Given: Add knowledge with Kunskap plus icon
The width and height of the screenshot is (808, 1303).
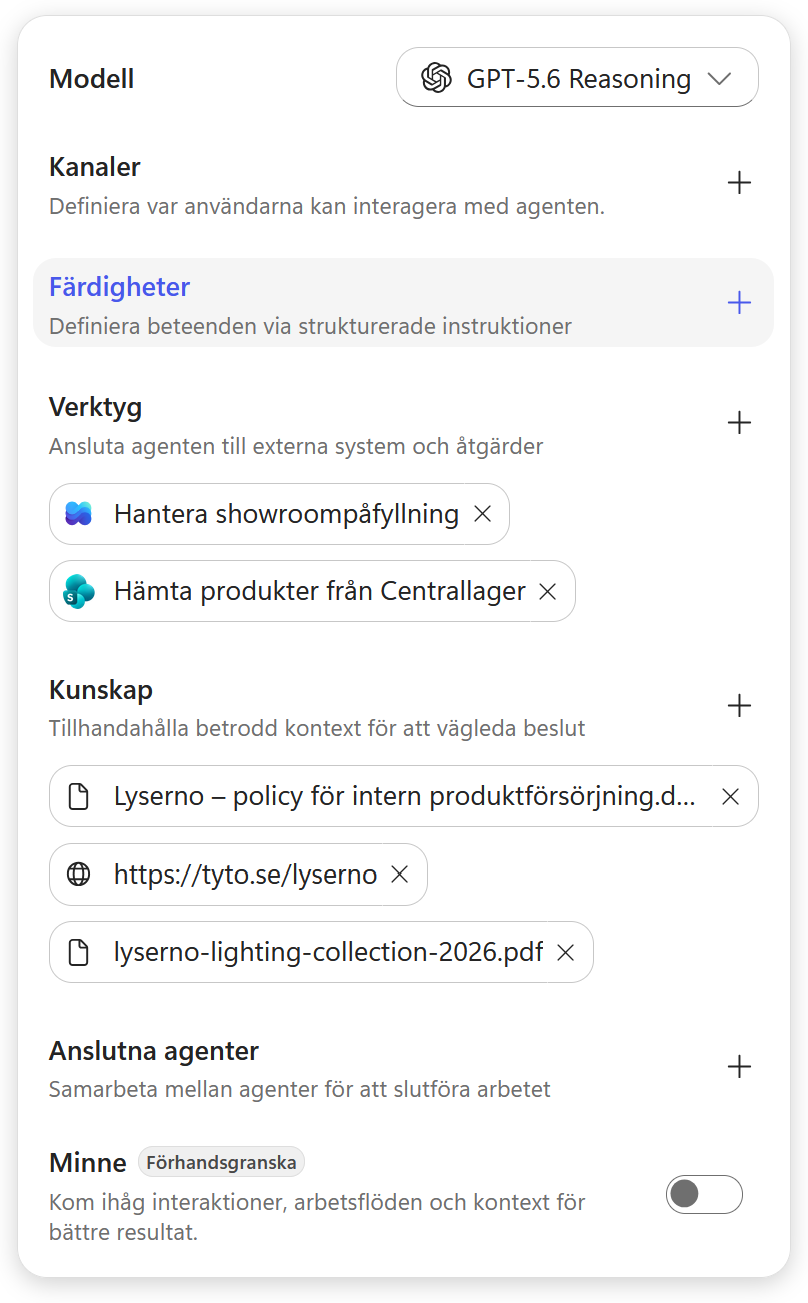Looking at the screenshot, I should click(x=739, y=706).
